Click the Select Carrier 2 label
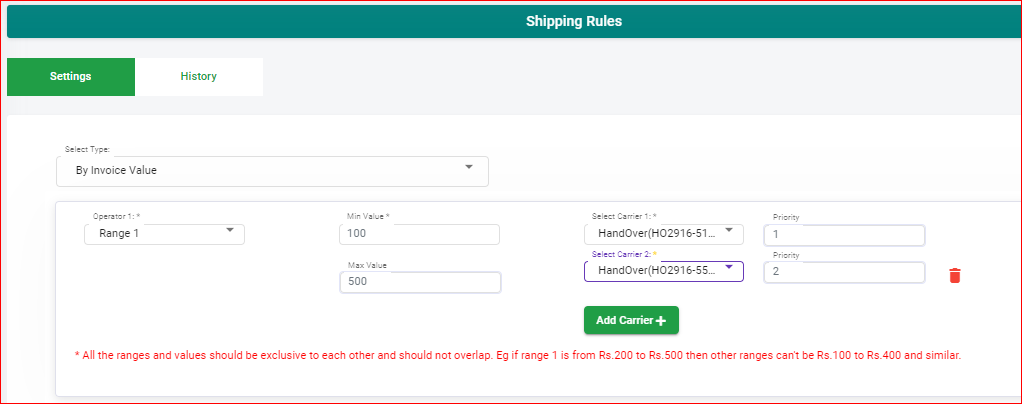The width and height of the screenshot is (1022, 404). [624, 254]
